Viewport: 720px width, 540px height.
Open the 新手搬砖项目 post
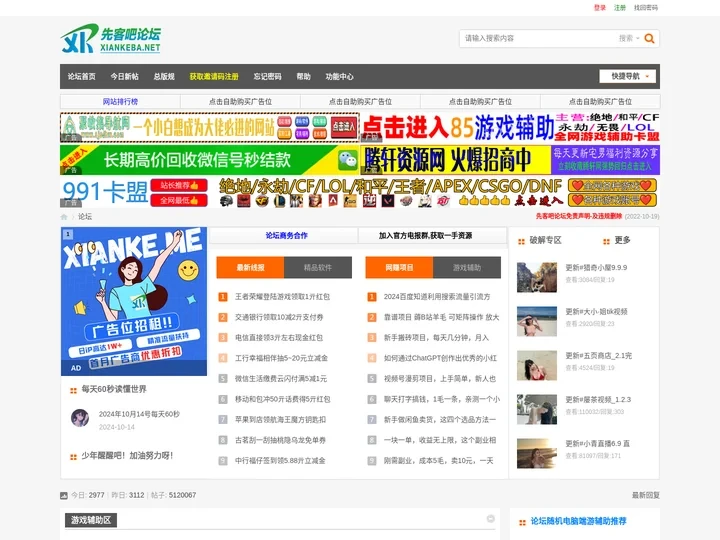436,338
